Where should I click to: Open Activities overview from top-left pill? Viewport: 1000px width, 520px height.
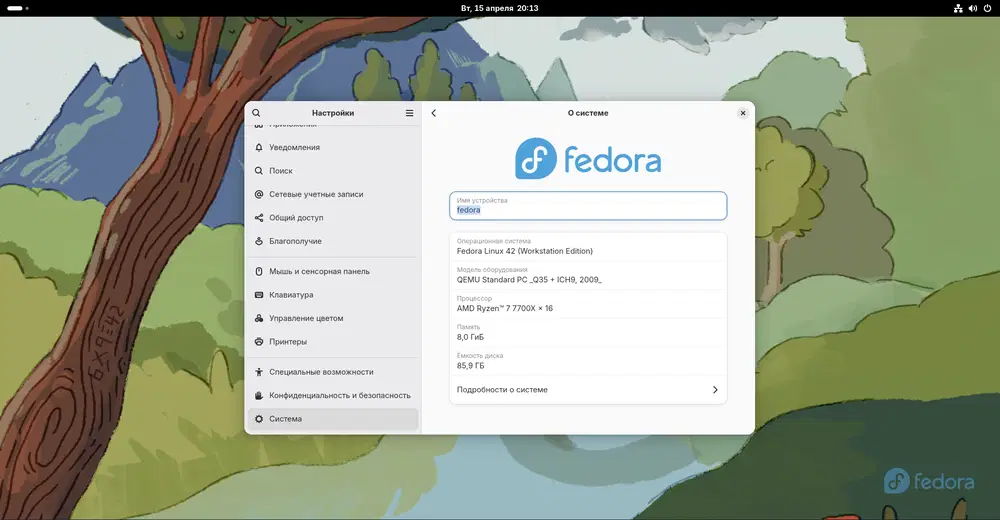click(17, 8)
